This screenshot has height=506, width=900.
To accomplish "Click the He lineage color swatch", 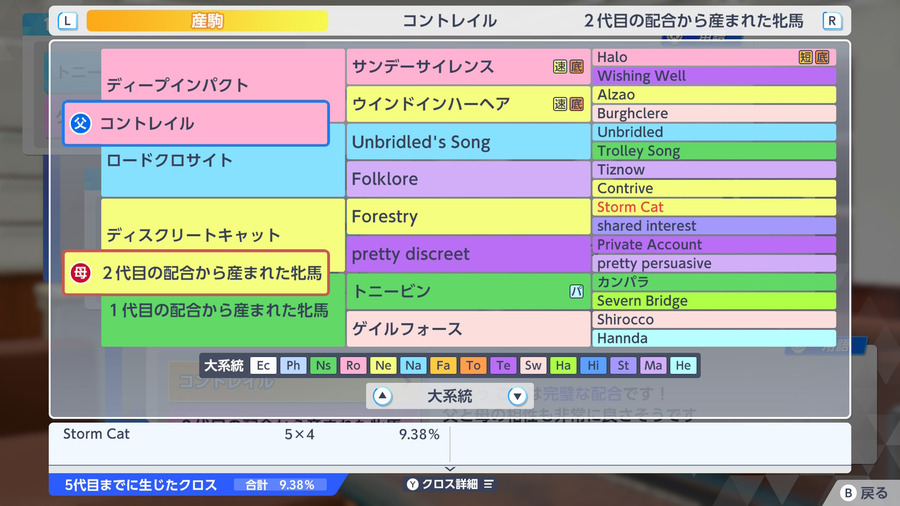I will [x=683, y=365].
